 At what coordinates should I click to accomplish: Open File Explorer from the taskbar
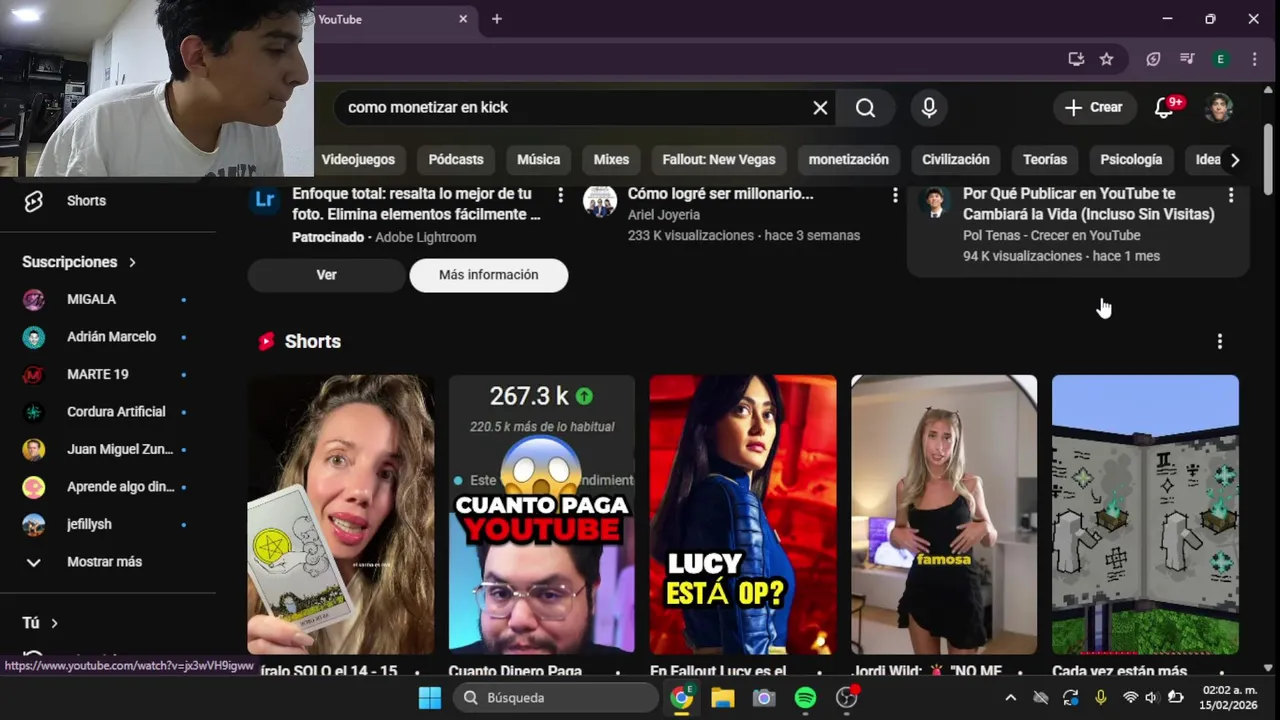[723, 698]
